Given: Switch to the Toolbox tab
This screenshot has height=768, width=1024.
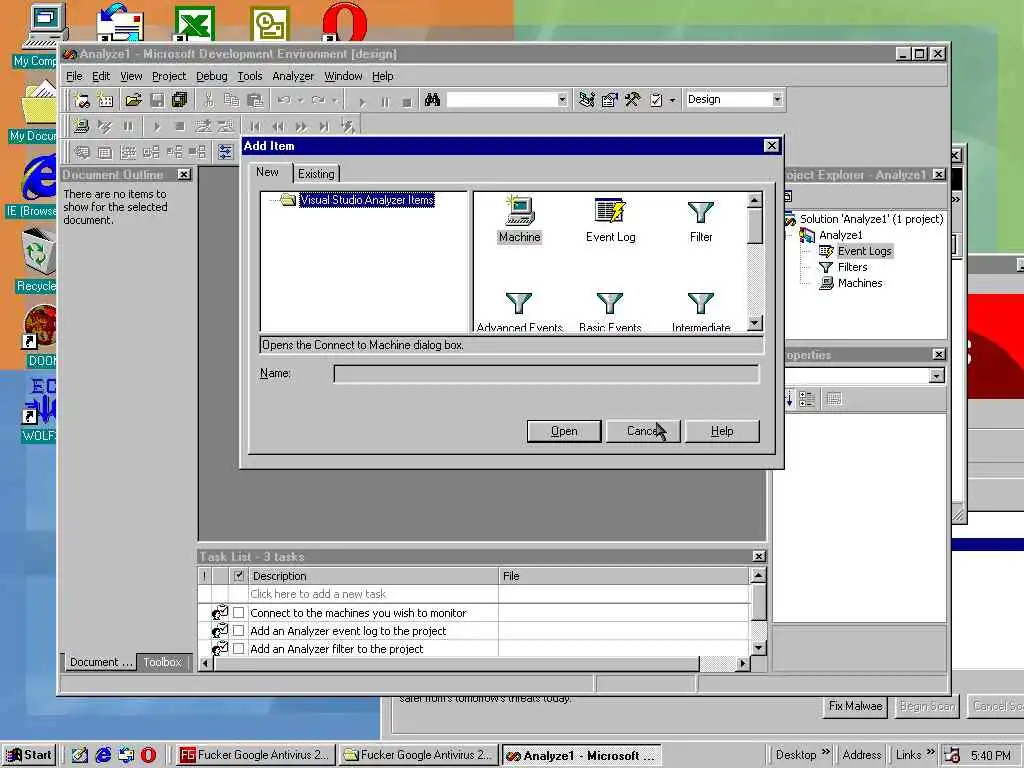Looking at the screenshot, I should pos(163,662).
